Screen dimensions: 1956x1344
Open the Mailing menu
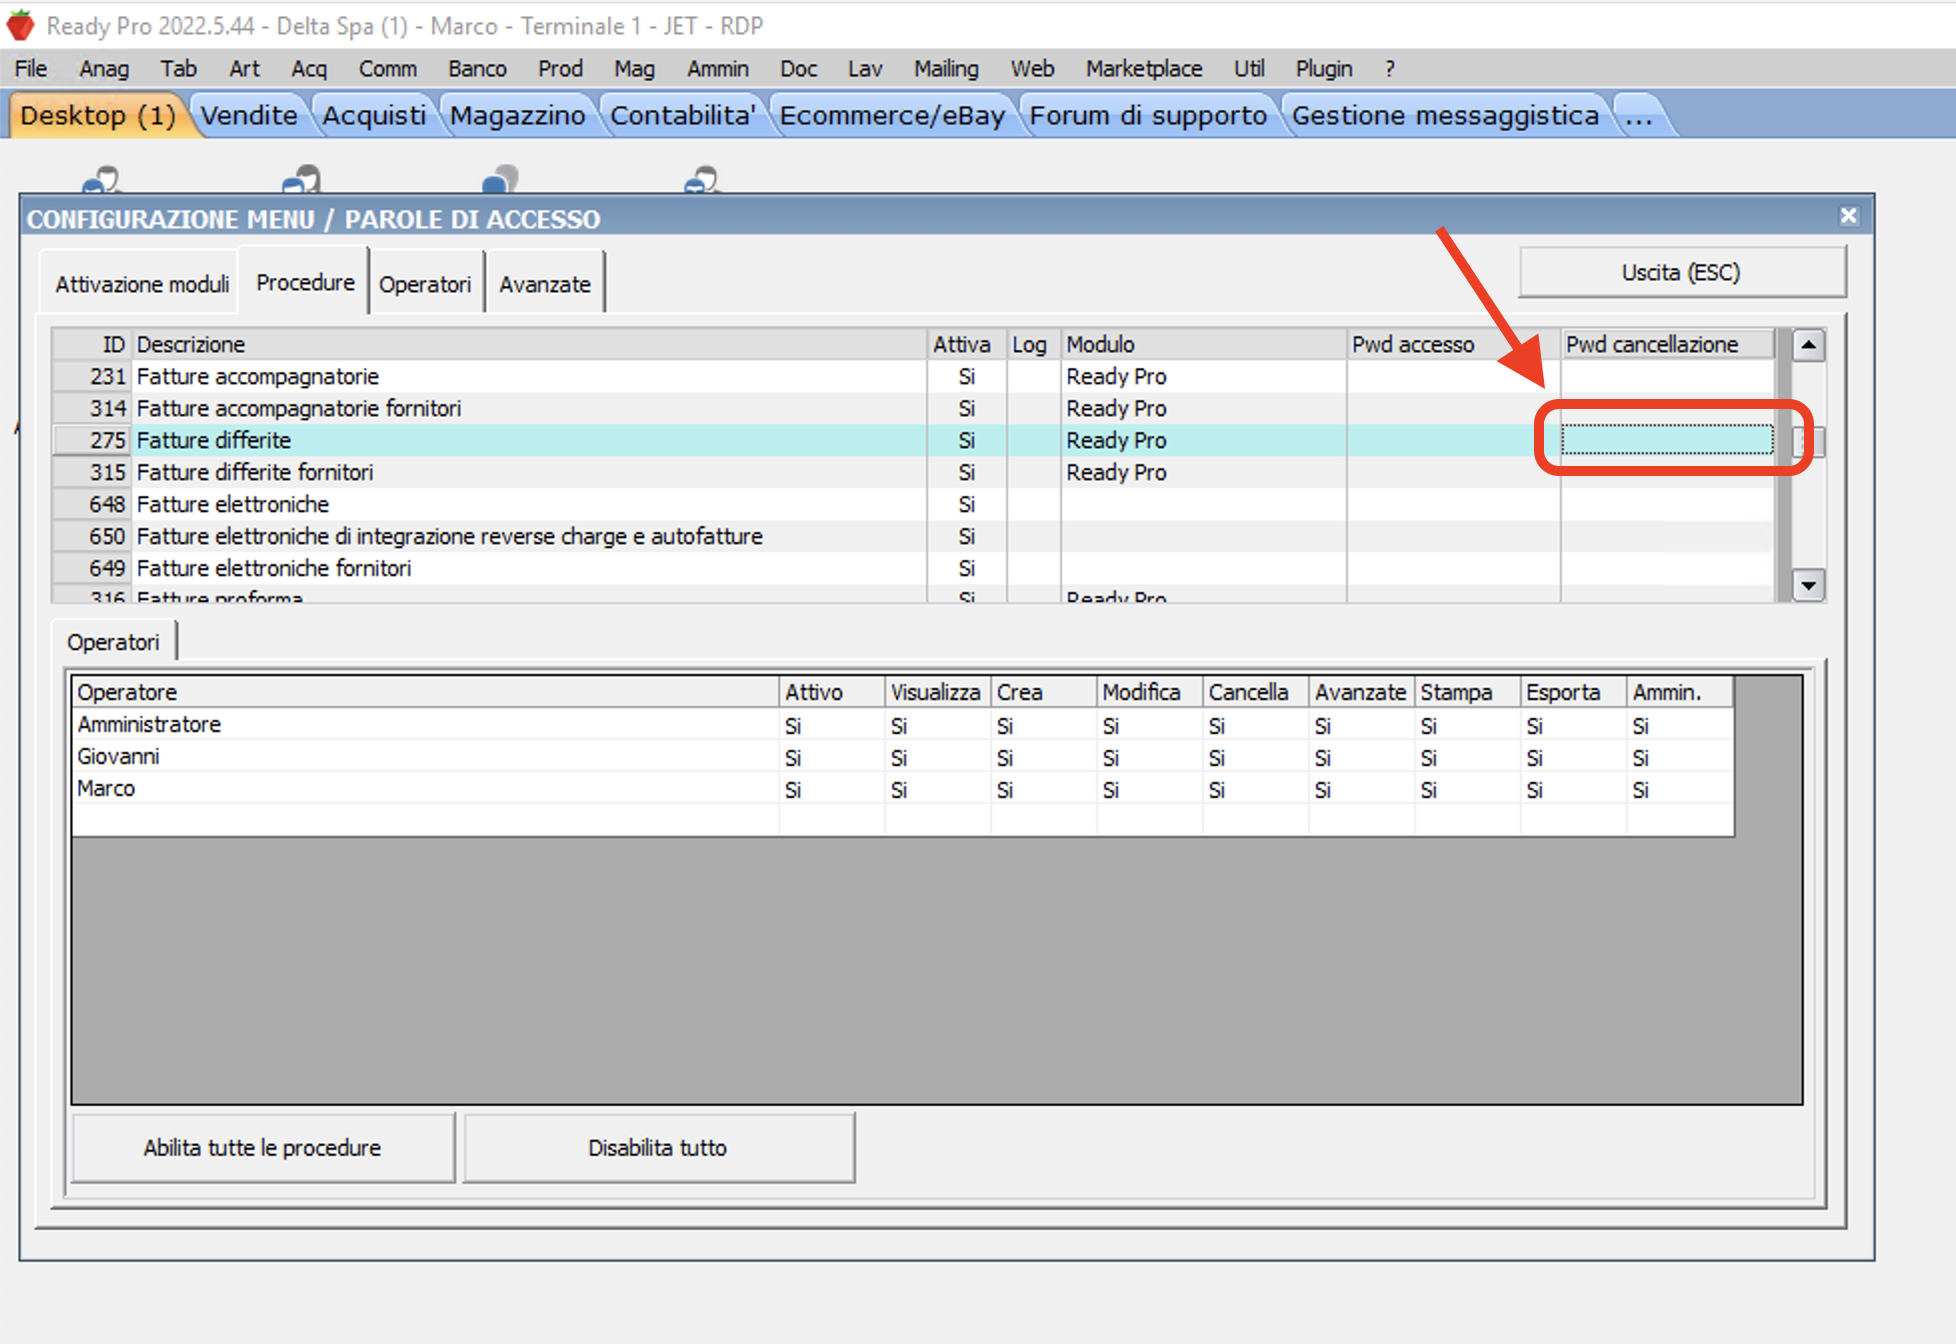(x=946, y=68)
